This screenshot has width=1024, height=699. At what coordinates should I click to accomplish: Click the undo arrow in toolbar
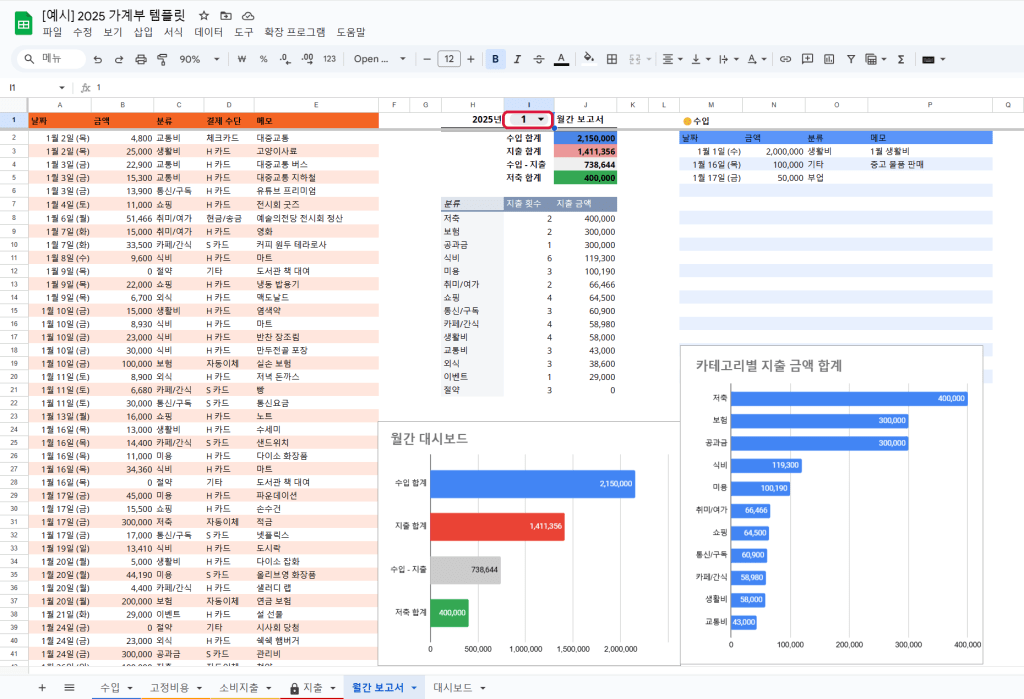pyautogui.click(x=97, y=59)
